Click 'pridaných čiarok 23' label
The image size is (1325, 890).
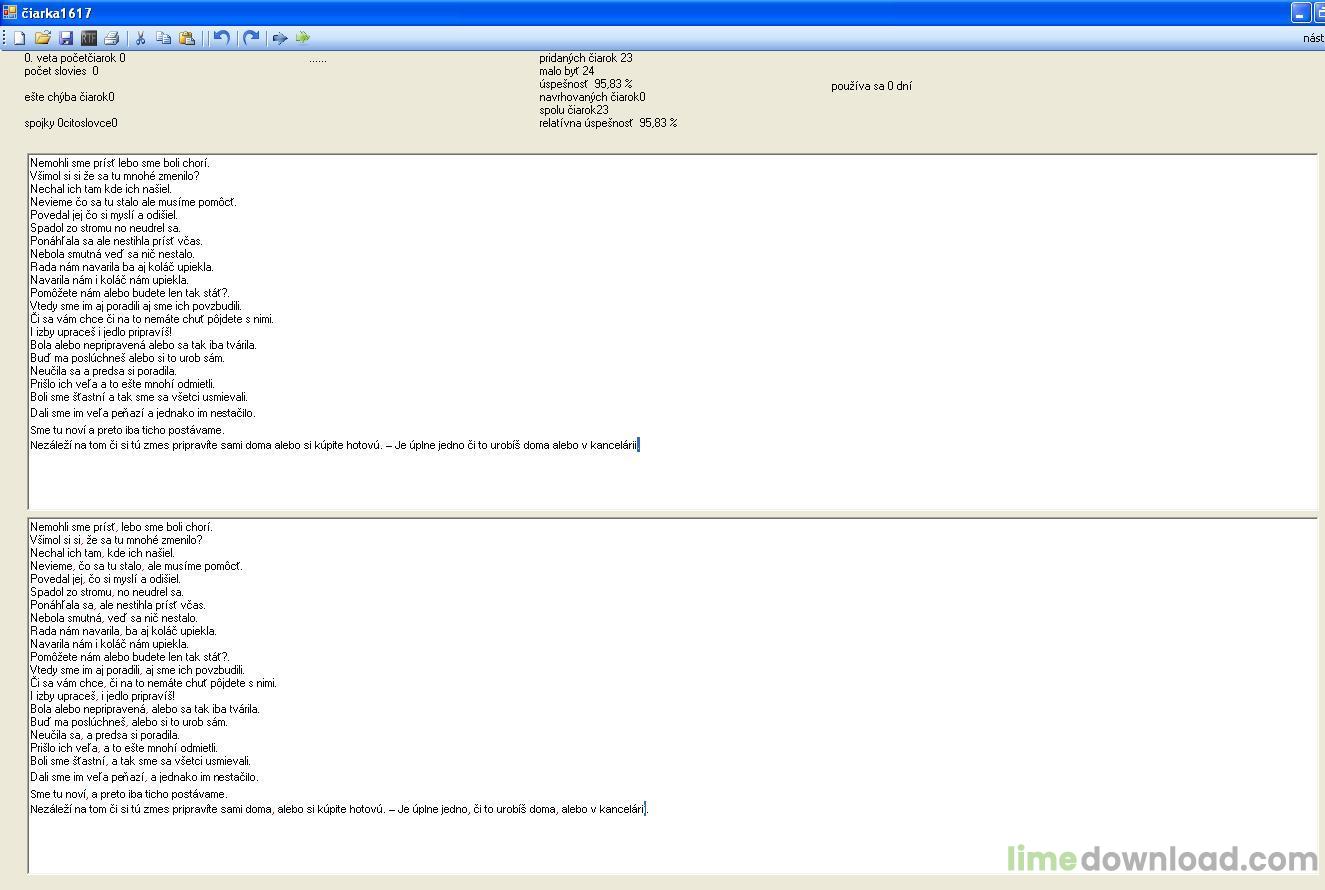point(586,58)
